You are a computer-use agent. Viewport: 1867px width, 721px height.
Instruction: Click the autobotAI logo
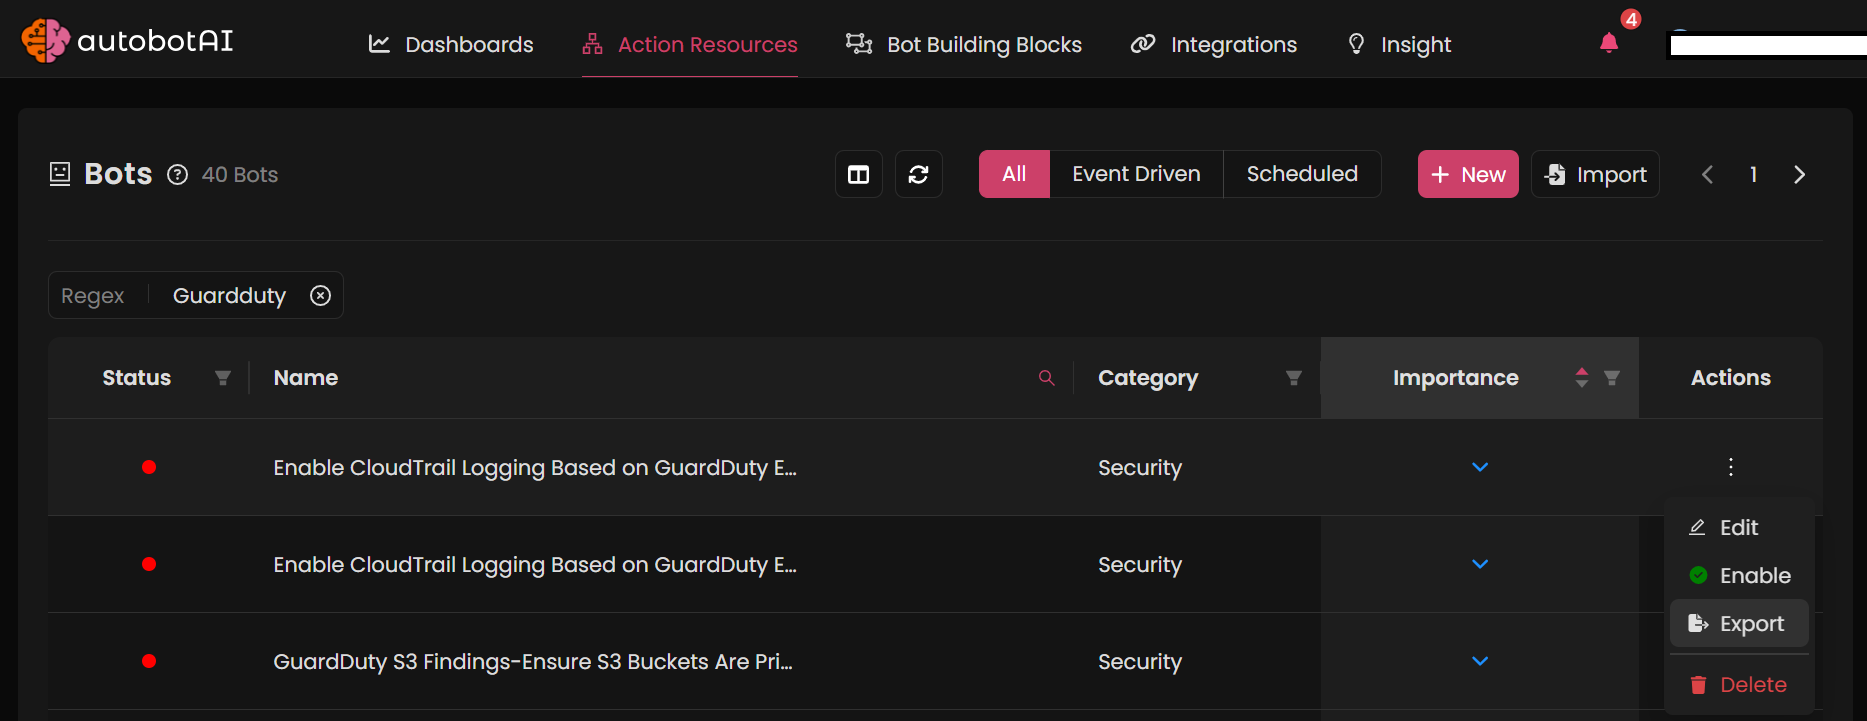tap(127, 40)
